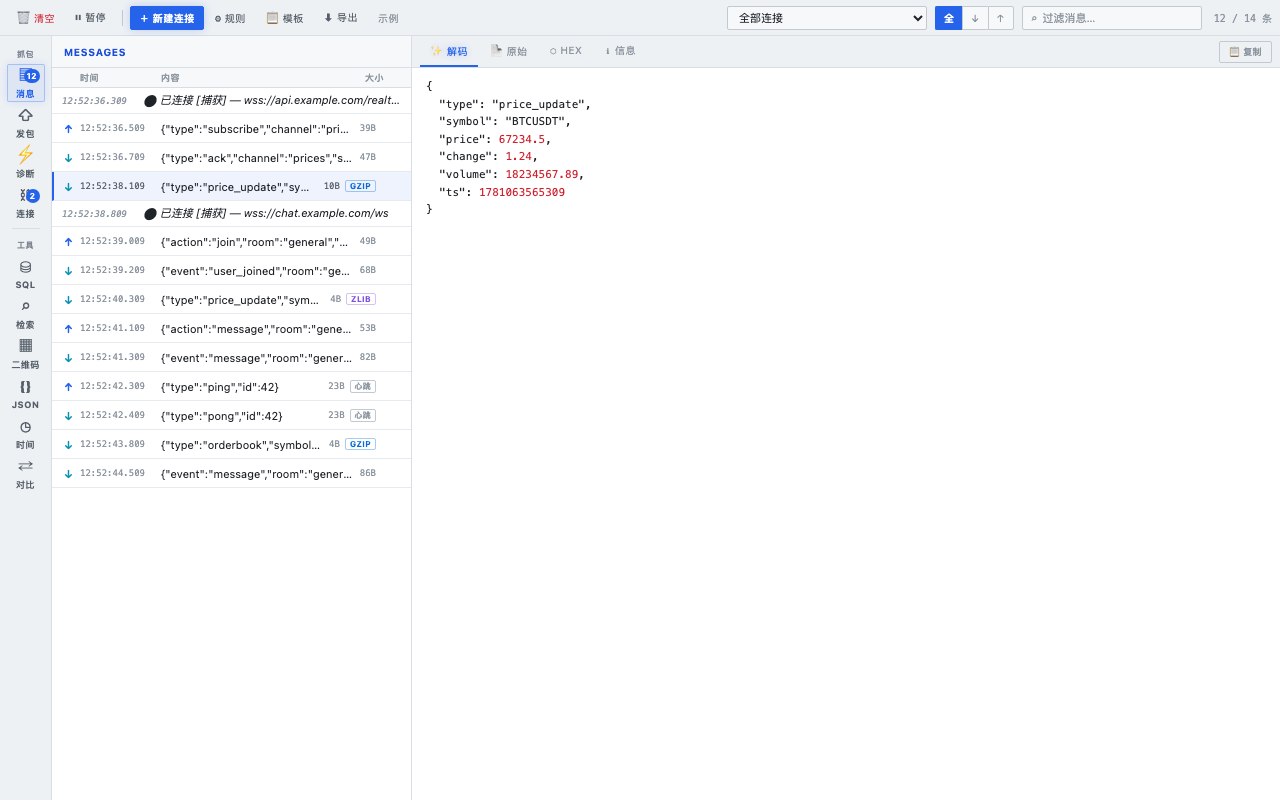Click the outgoing arrow on subscribe row

click(x=68, y=129)
